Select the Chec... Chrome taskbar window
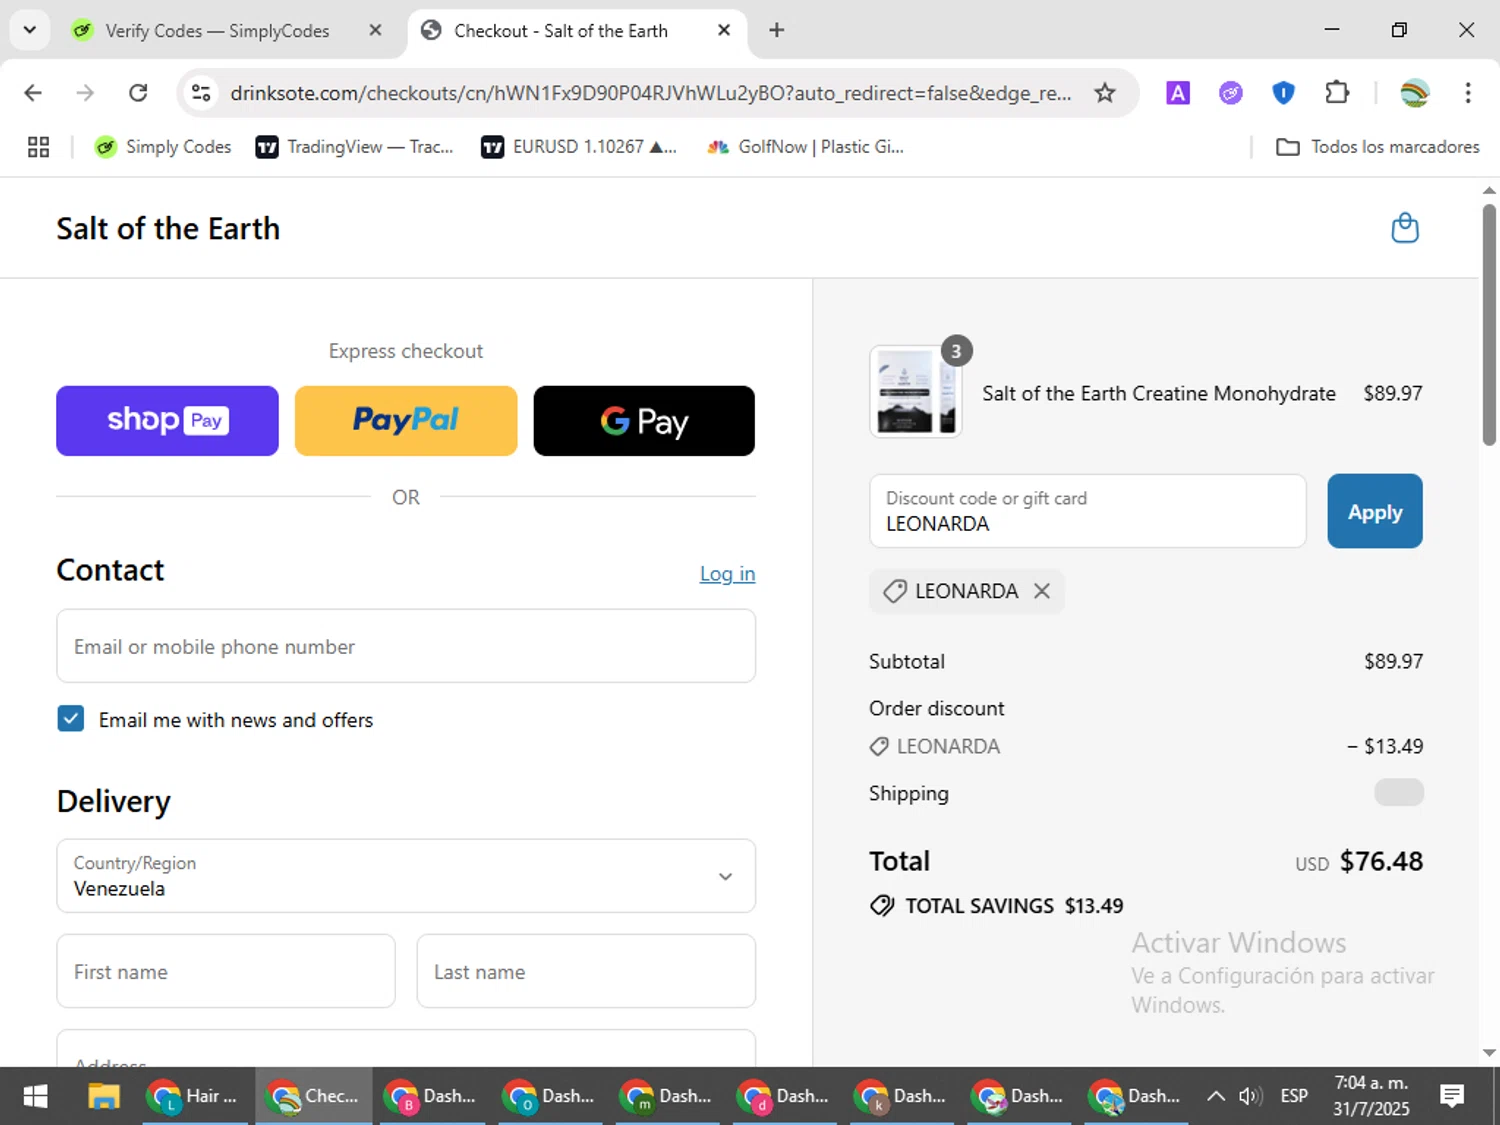This screenshot has height=1125, width=1500. (x=314, y=1096)
